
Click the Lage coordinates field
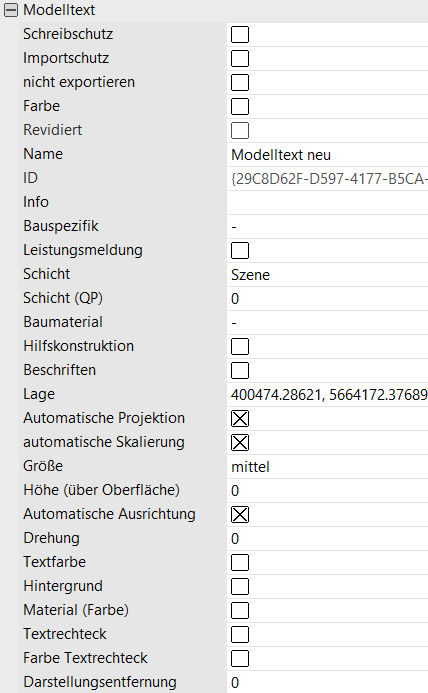327,394
